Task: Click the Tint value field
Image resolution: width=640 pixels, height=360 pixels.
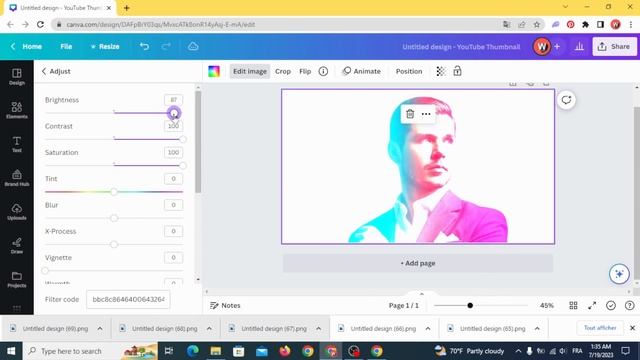Action: pyautogui.click(x=173, y=178)
